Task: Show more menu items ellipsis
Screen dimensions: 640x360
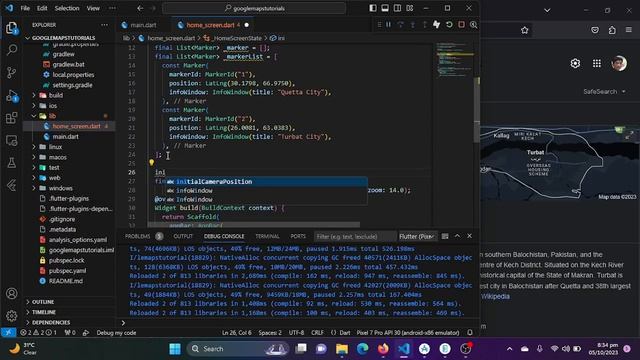Action: [x=112, y=8]
